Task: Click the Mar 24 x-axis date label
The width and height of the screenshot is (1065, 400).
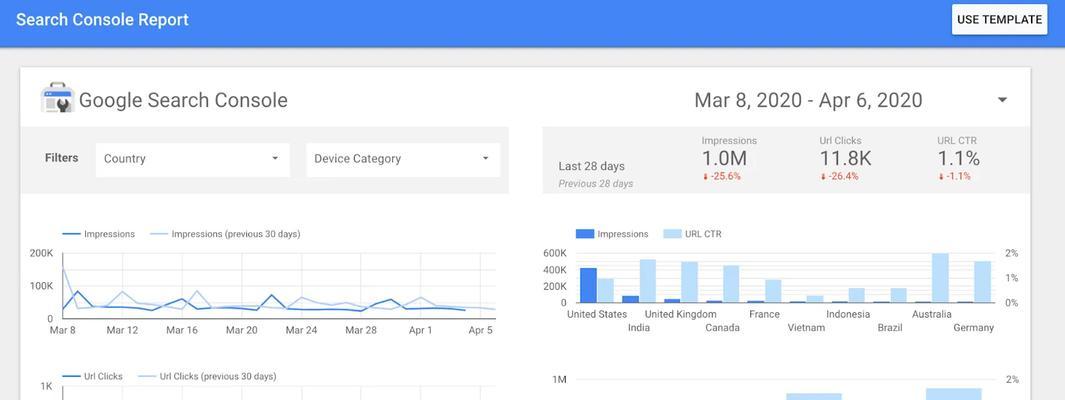Action: coord(302,331)
